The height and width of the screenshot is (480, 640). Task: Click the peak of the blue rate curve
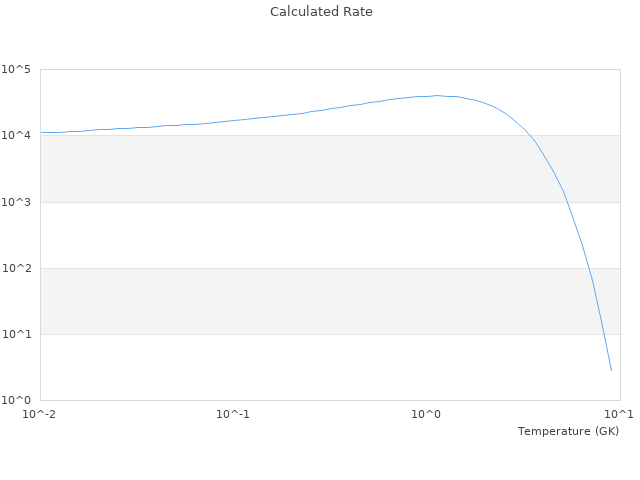click(x=436, y=96)
